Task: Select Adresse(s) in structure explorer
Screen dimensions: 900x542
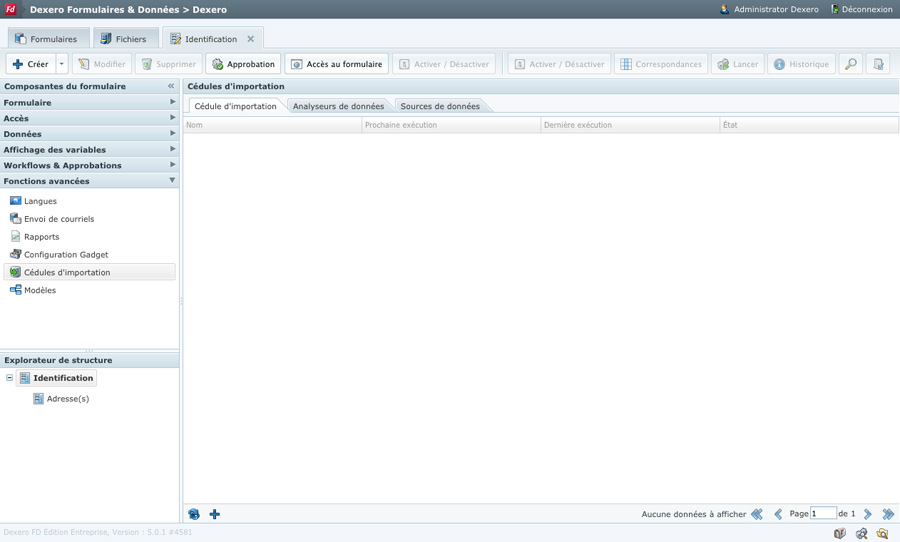Action: 67,399
